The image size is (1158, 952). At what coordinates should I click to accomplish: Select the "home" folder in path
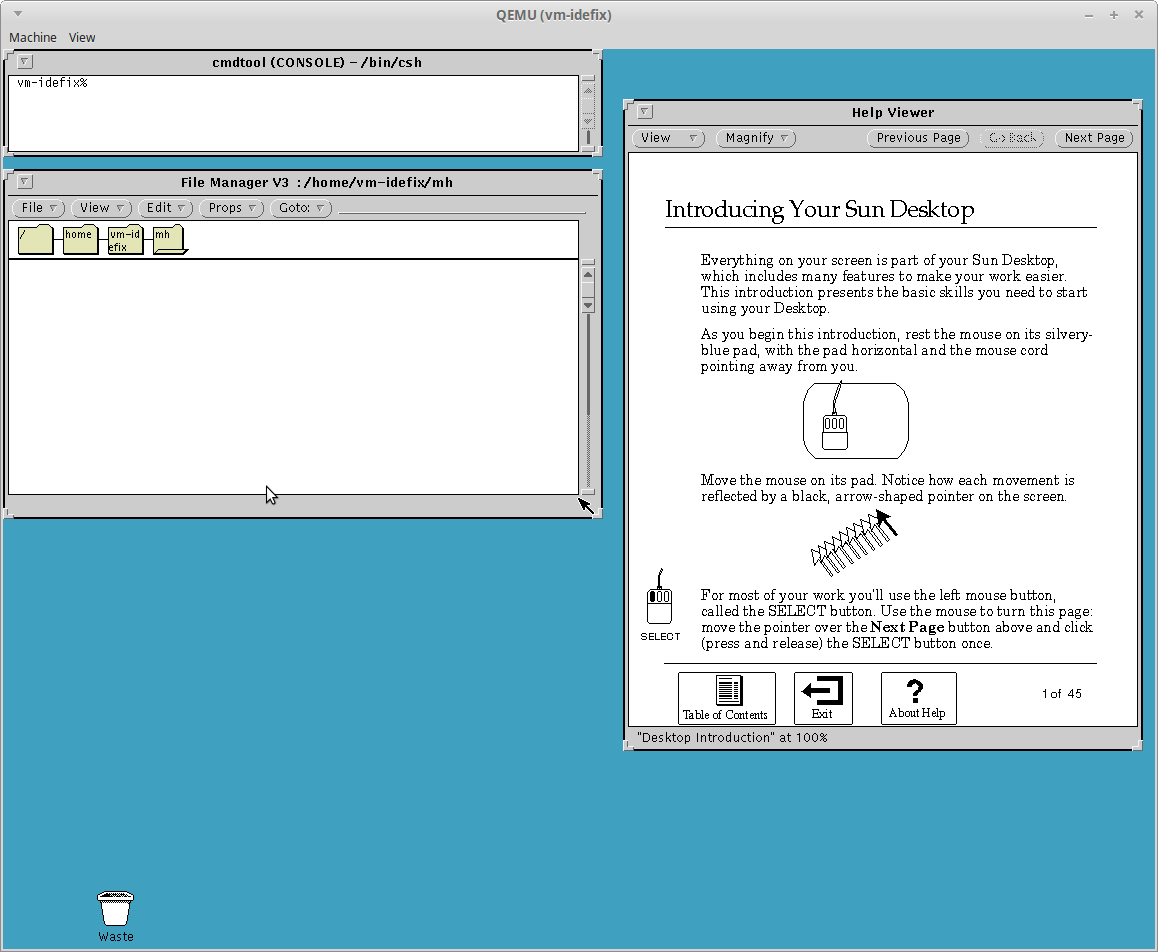(x=80, y=240)
